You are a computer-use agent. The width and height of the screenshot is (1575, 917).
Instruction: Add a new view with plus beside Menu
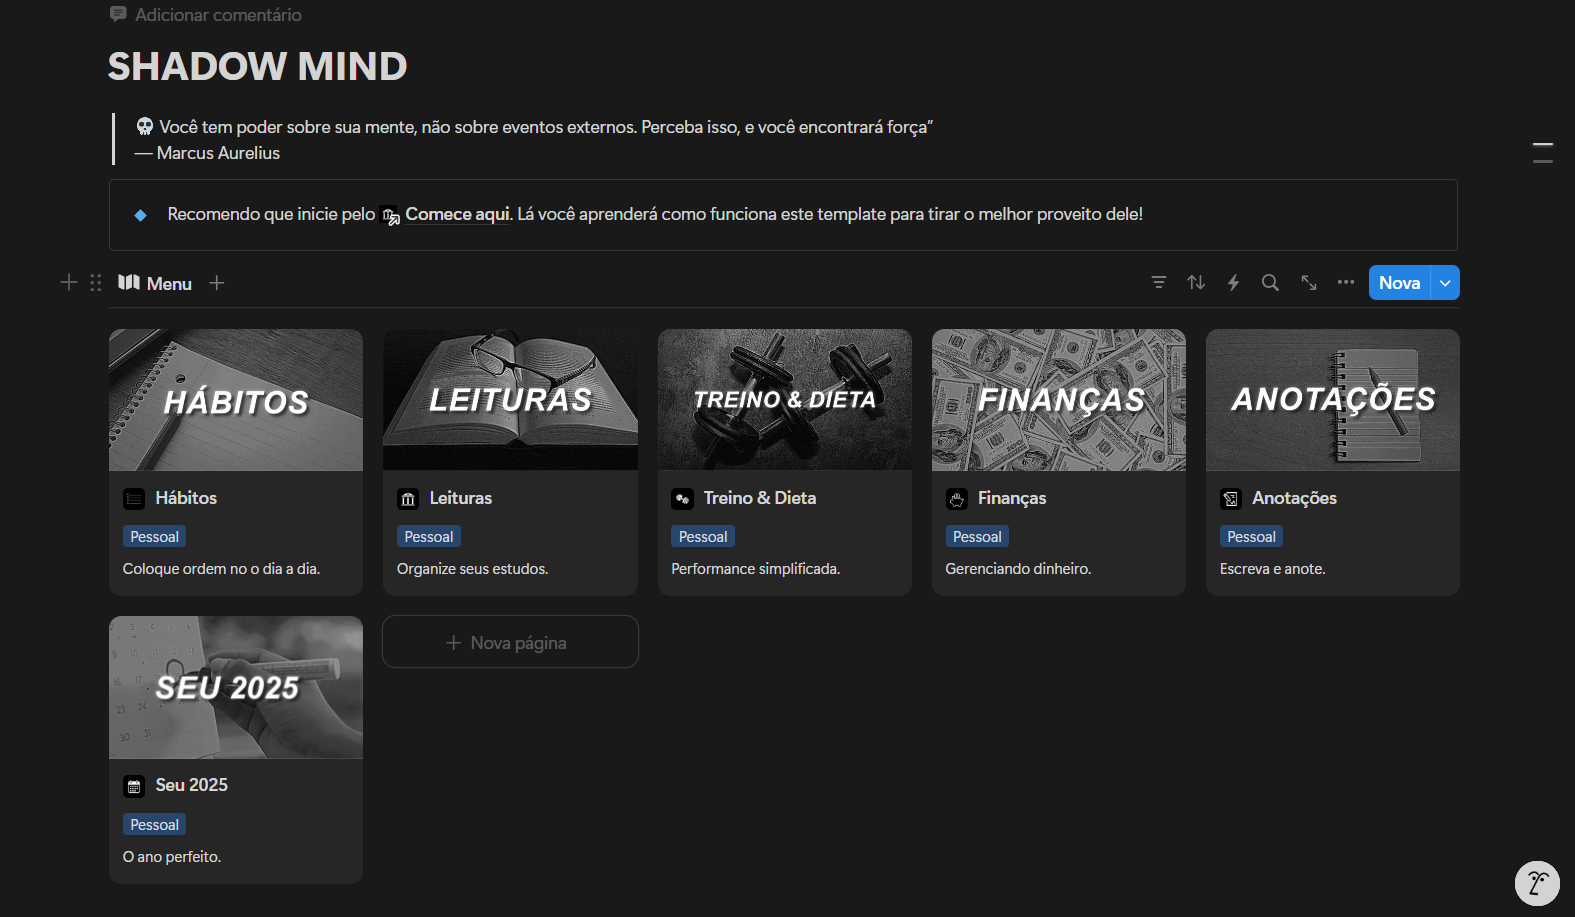coord(217,283)
